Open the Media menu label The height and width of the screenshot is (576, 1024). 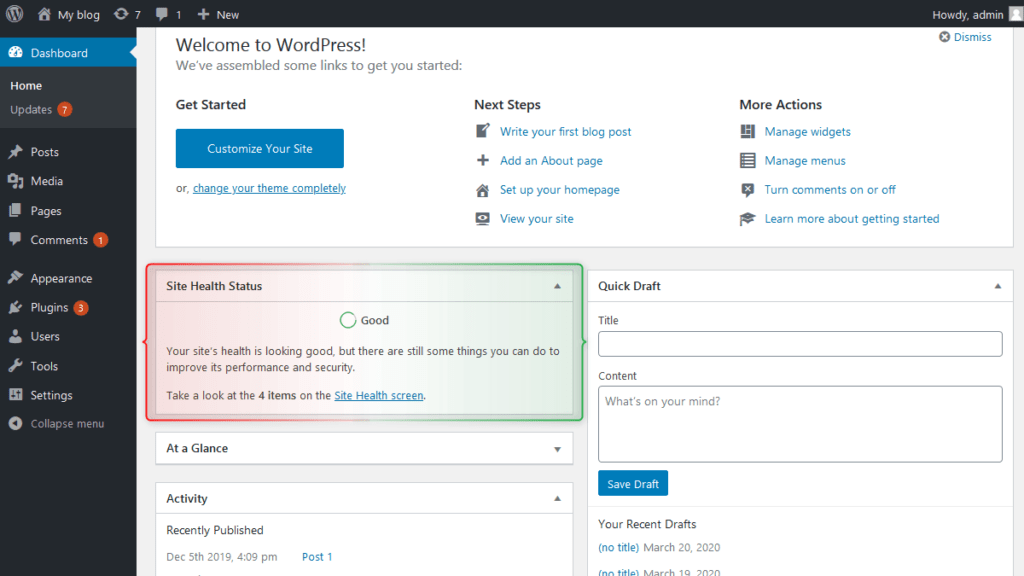click(x=46, y=181)
